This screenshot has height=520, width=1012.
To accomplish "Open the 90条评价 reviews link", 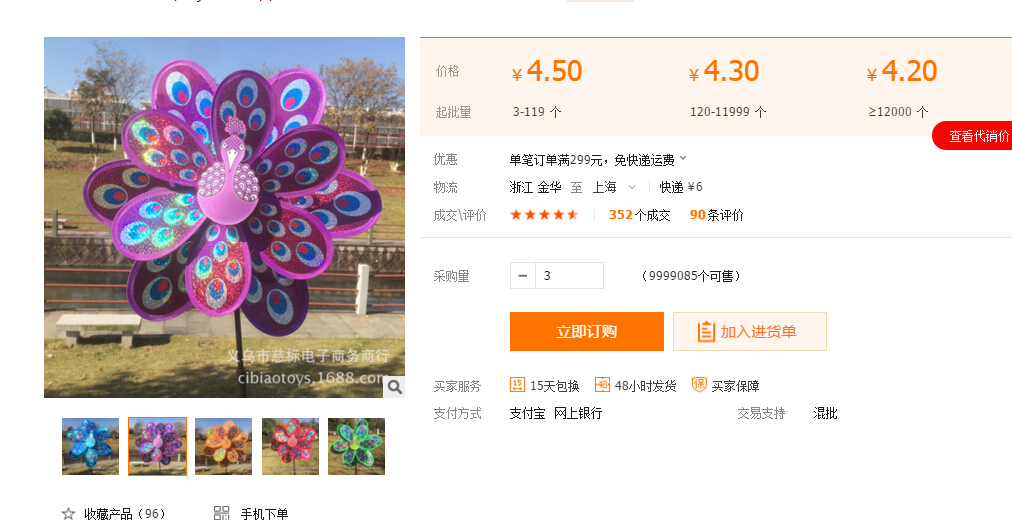I will 716,215.
